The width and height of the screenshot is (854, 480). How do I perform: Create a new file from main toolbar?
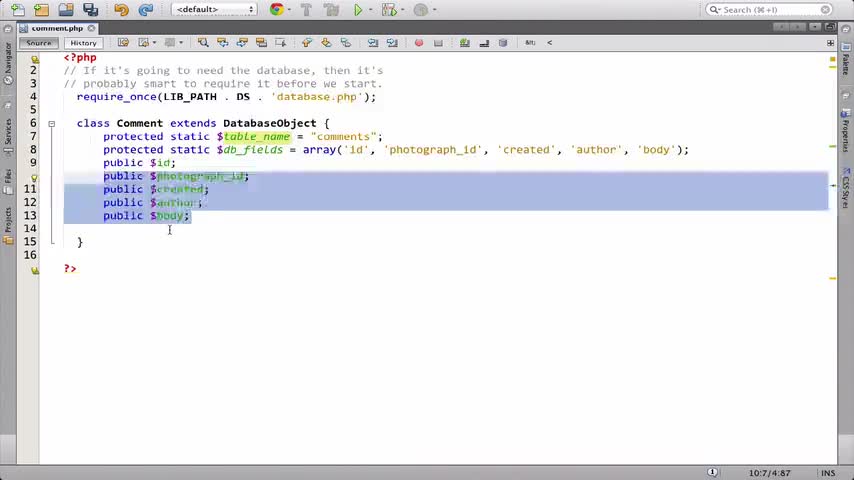17,9
